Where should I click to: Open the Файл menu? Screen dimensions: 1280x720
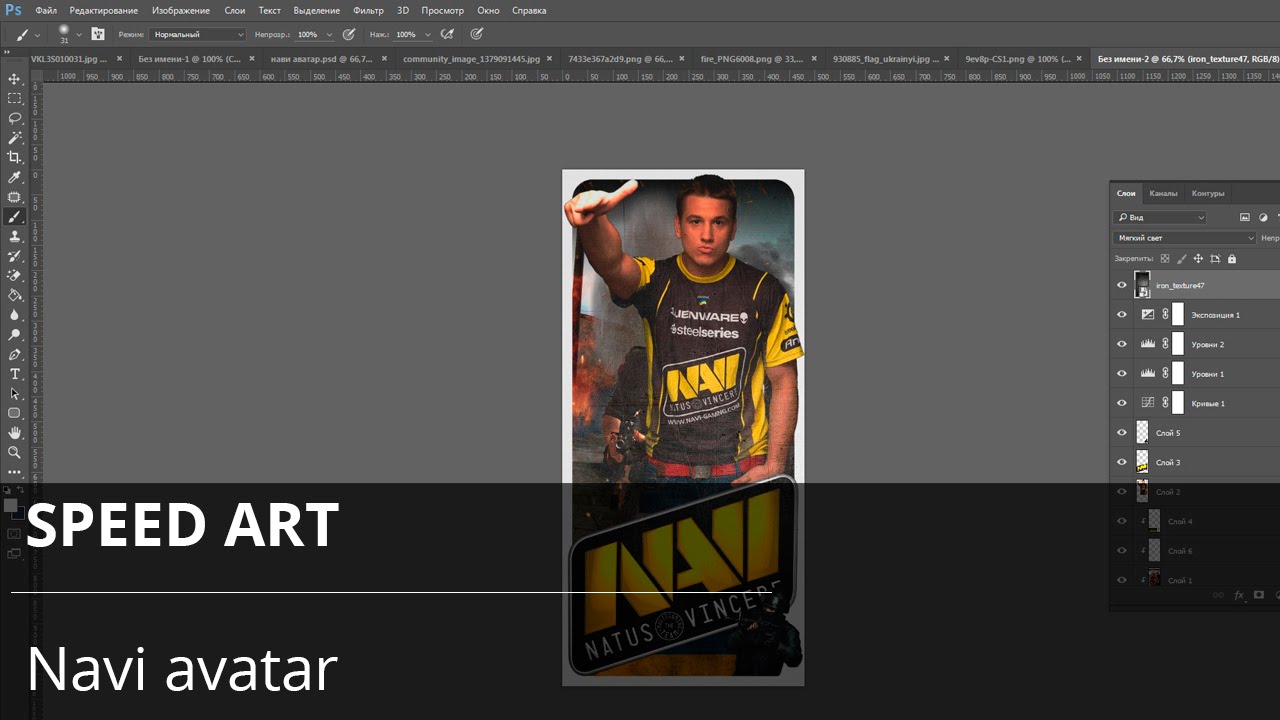[x=46, y=10]
